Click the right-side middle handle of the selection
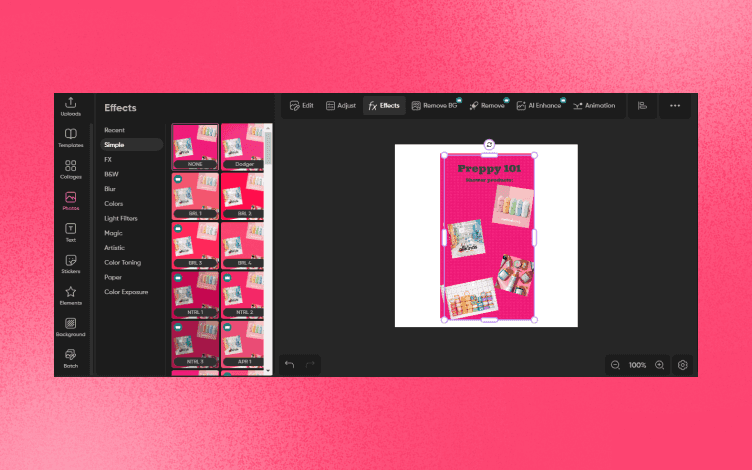 534,237
